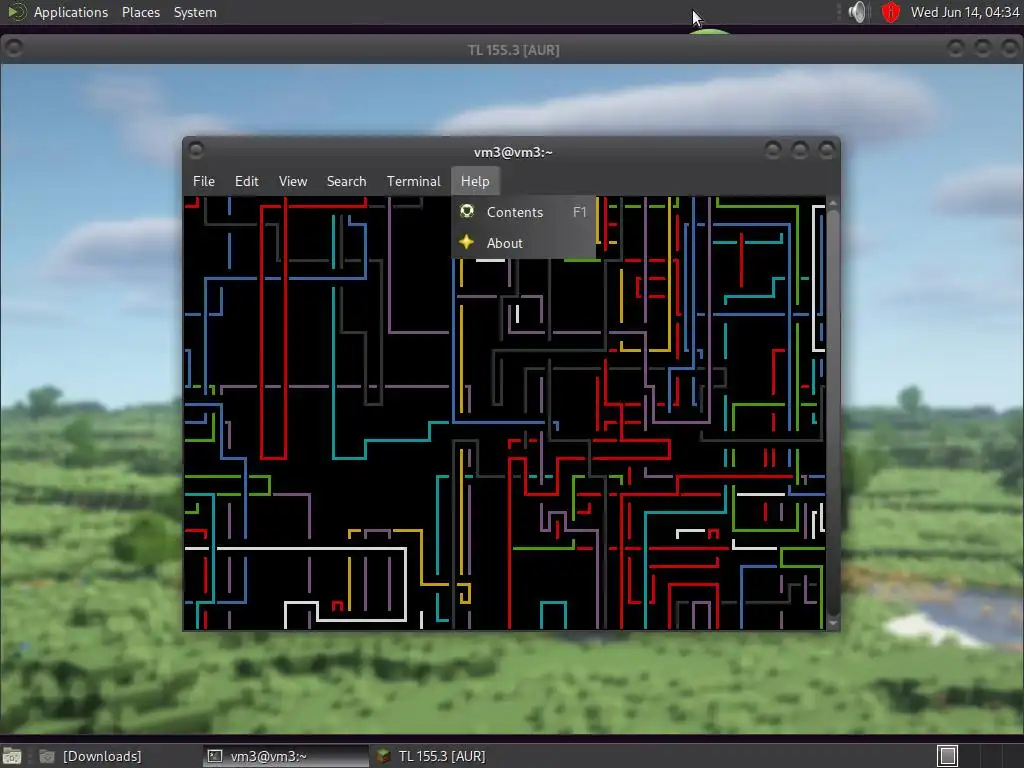Maximize the vm3@vm3 terminal window

800,151
